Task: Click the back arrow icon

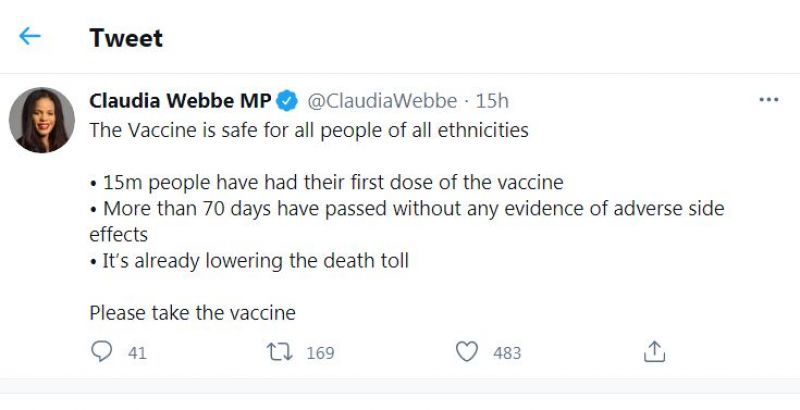Action: tap(30, 37)
